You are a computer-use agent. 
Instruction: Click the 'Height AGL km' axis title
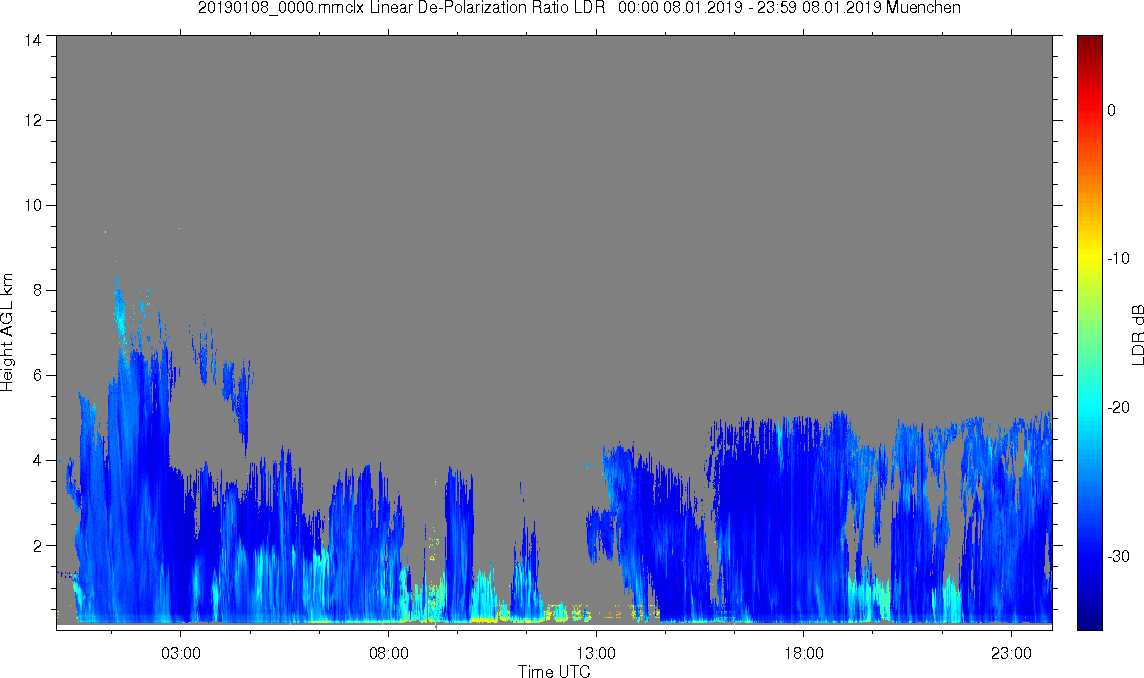(x=7, y=333)
